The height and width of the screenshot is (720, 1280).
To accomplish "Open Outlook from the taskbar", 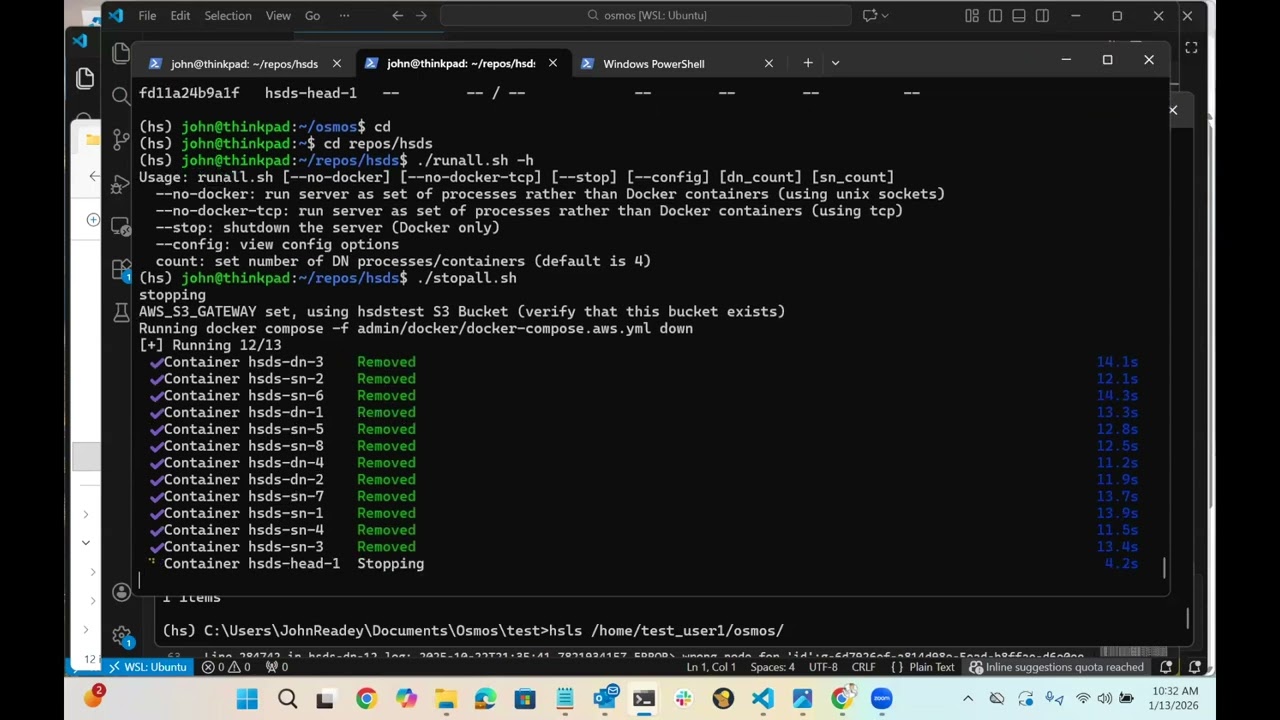I will pyautogui.click(x=605, y=699).
